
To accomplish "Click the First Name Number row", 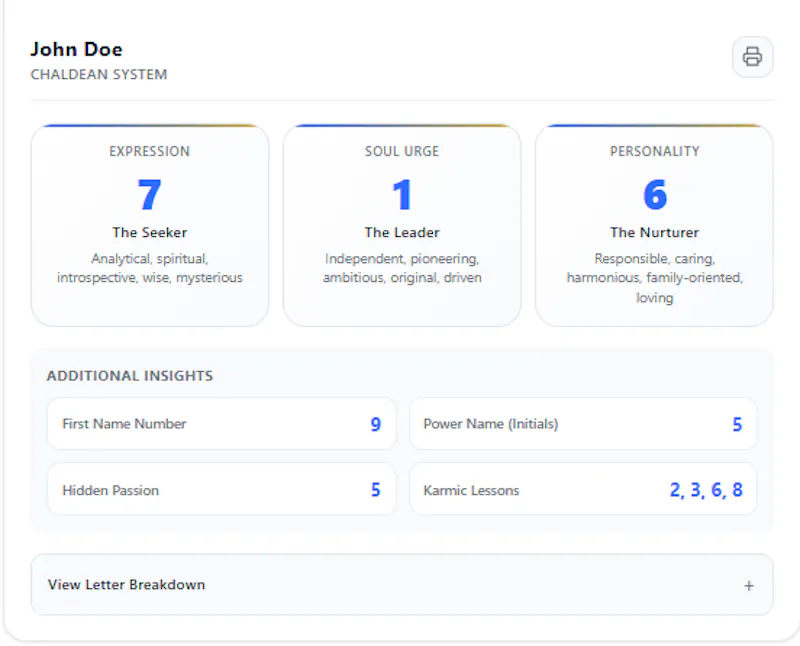I will pyautogui.click(x=221, y=424).
